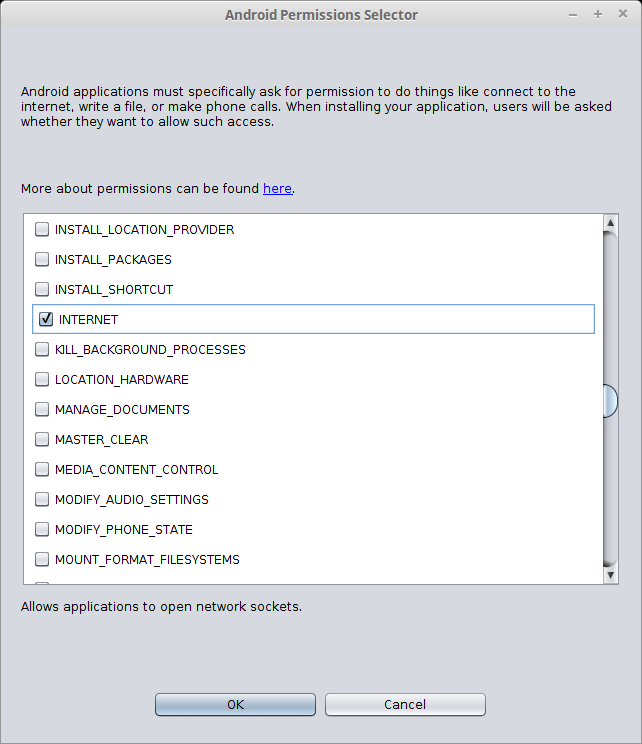Uncheck the INTERNET permission

pyautogui.click(x=46, y=319)
